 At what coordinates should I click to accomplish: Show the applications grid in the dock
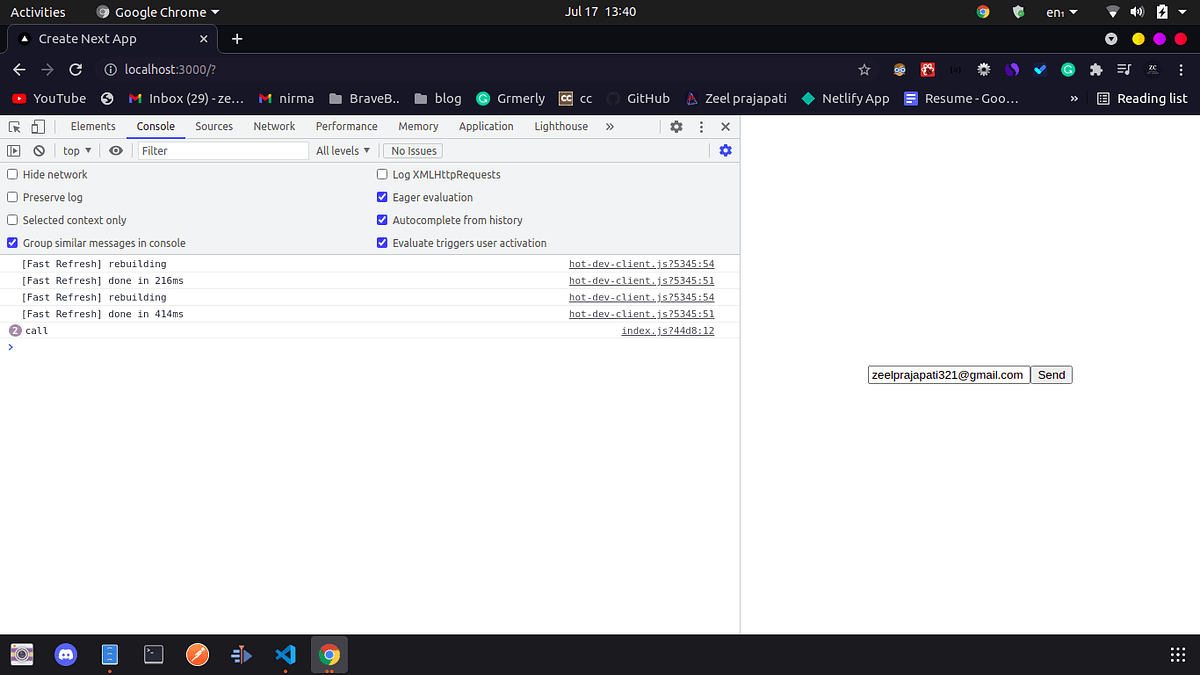pyautogui.click(x=1178, y=655)
